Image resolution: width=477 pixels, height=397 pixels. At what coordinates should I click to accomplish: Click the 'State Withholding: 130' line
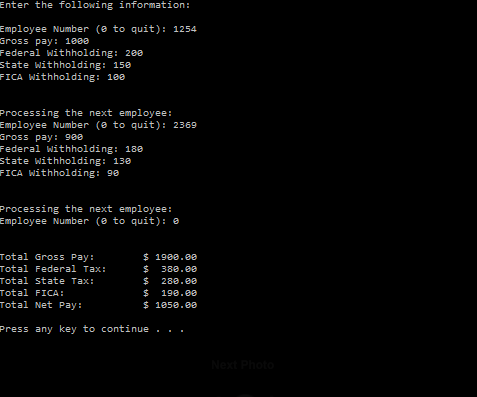[x=65, y=161]
